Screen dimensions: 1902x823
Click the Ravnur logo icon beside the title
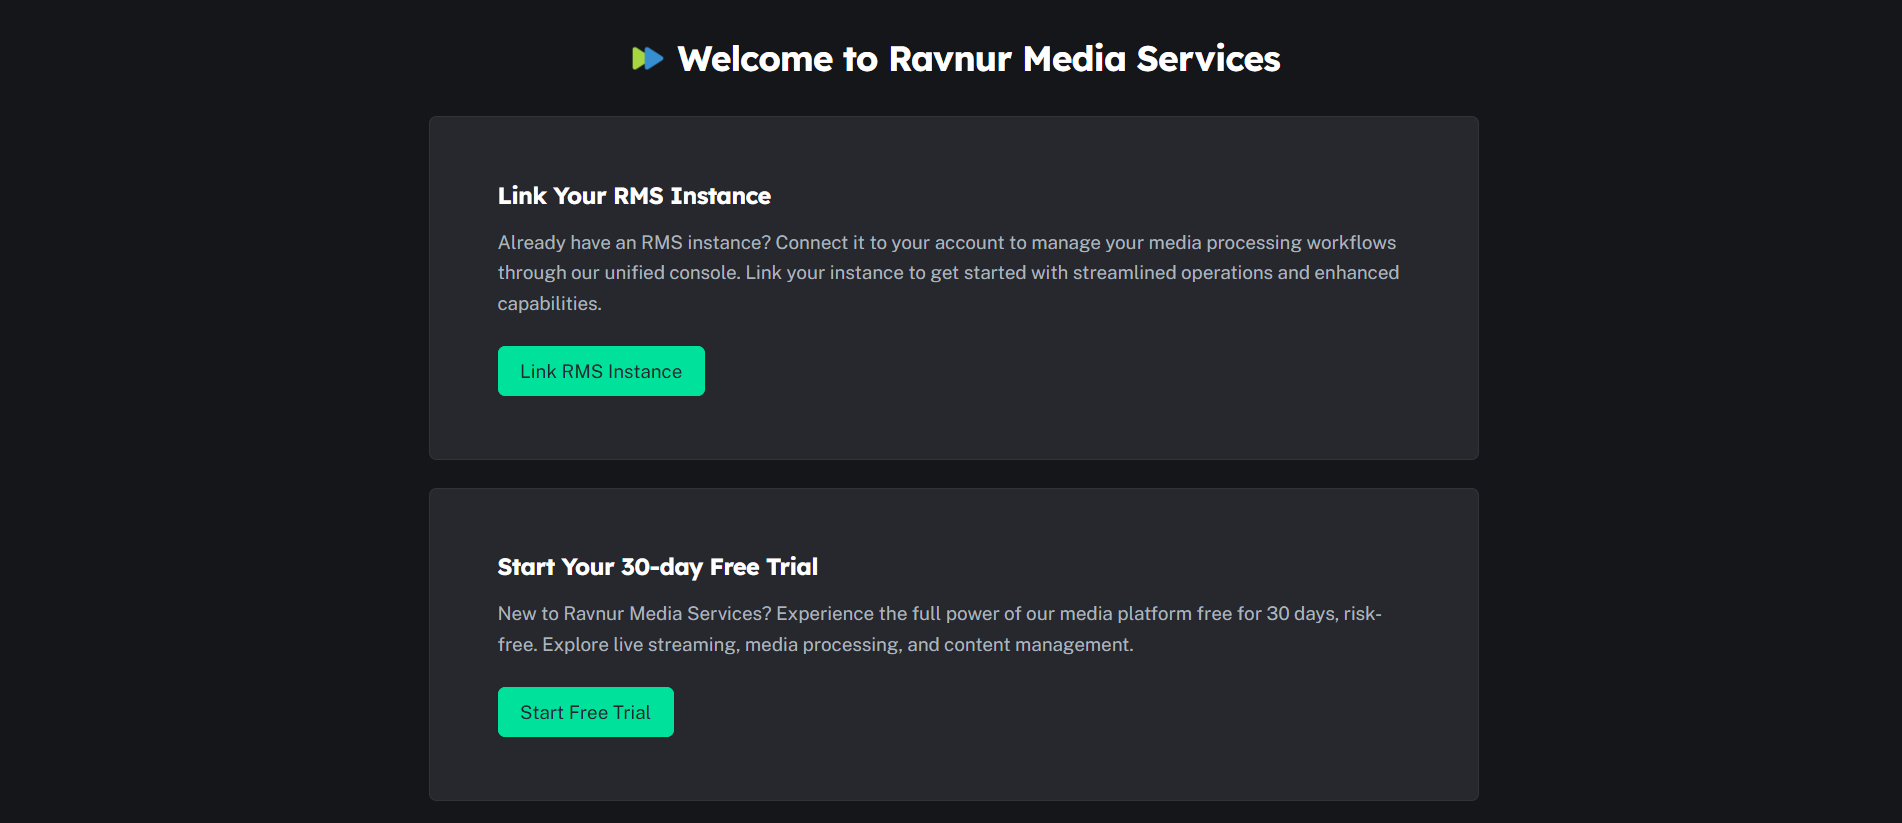pyautogui.click(x=647, y=59)
